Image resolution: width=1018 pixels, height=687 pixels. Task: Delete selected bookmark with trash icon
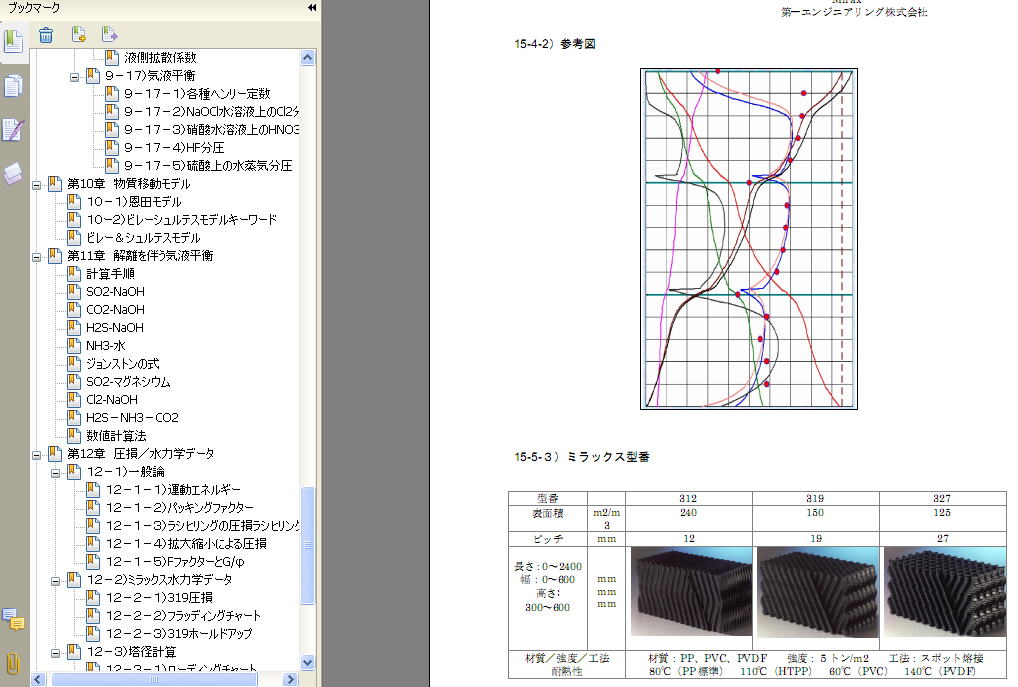45,34
